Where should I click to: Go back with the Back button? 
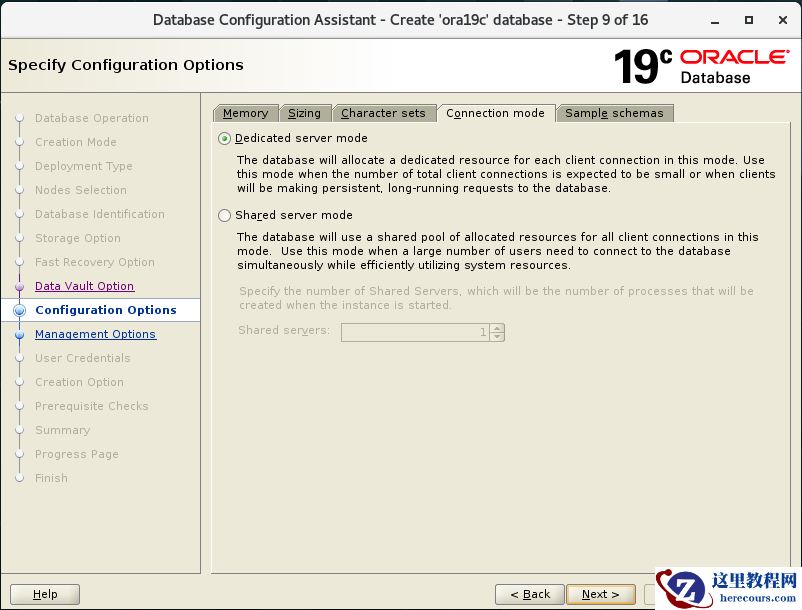click(x=530, y=594)
